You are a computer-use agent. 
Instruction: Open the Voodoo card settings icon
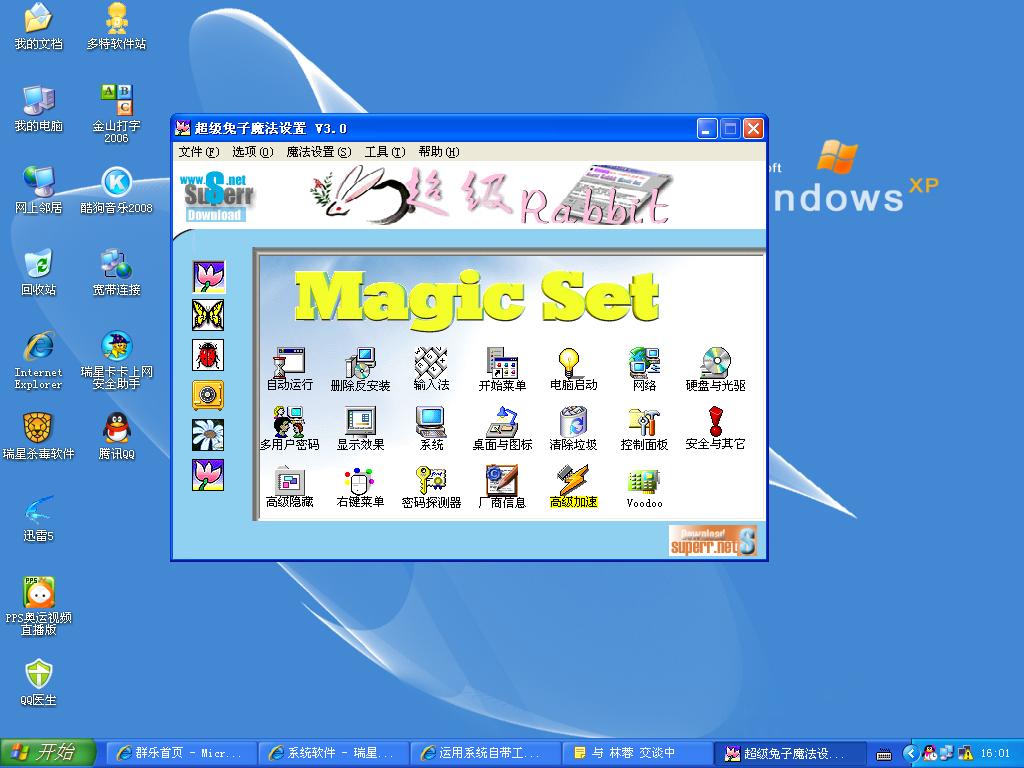(644, 487)
